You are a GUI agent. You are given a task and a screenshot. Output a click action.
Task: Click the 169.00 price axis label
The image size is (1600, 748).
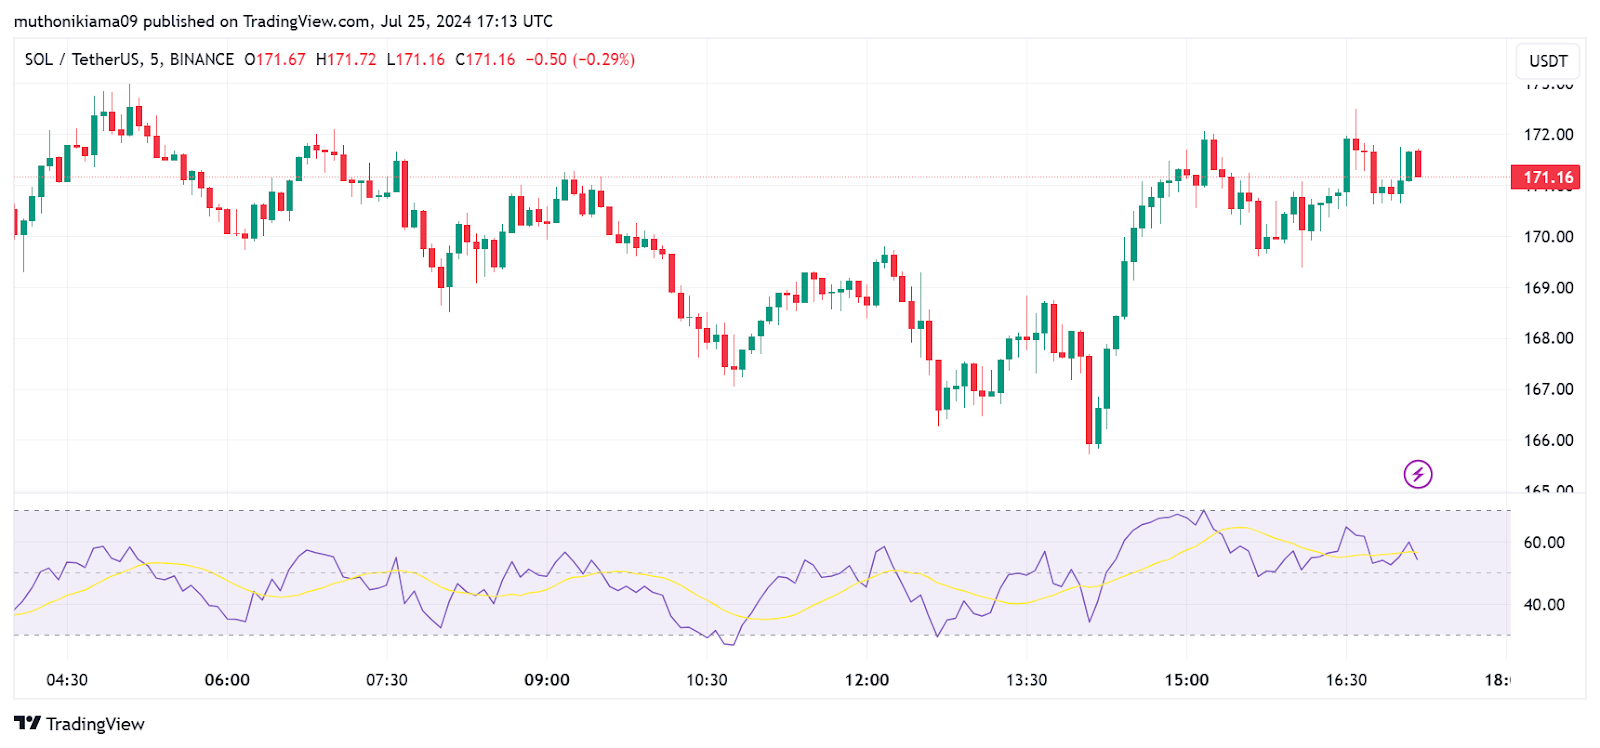(x=1548, y=288)
